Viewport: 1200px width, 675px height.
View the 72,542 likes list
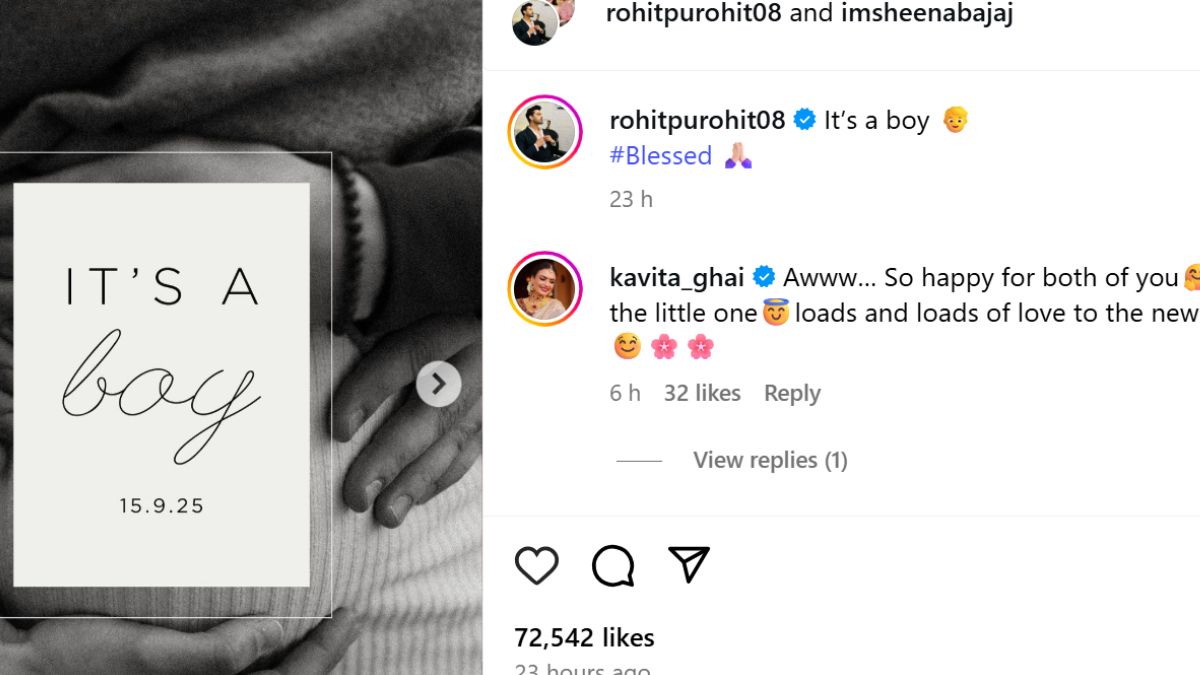coord(584,637)
